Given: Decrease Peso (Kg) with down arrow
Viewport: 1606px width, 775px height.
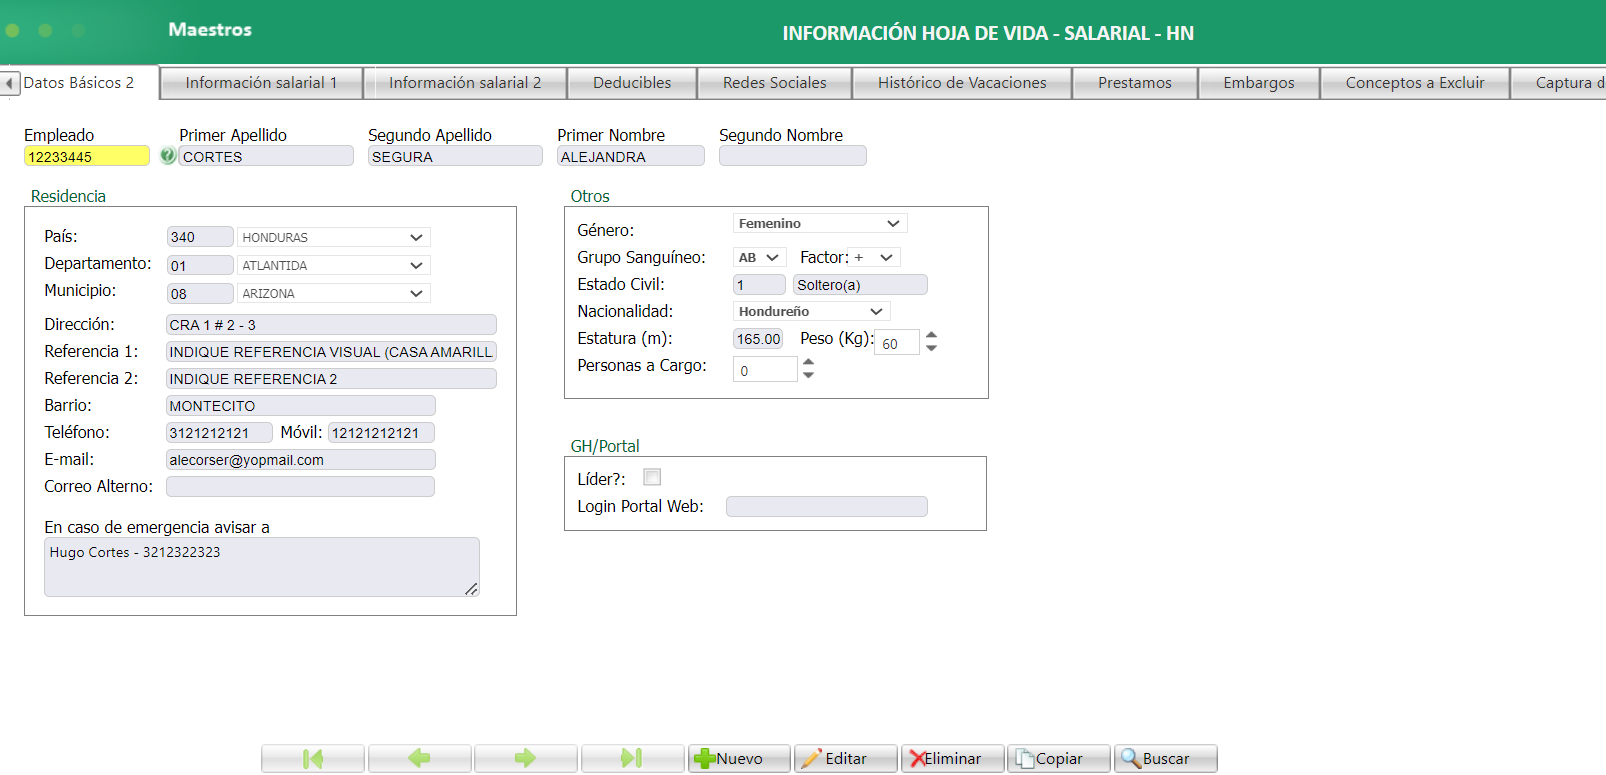Looking at the screenshot, I should click(932, 348).
